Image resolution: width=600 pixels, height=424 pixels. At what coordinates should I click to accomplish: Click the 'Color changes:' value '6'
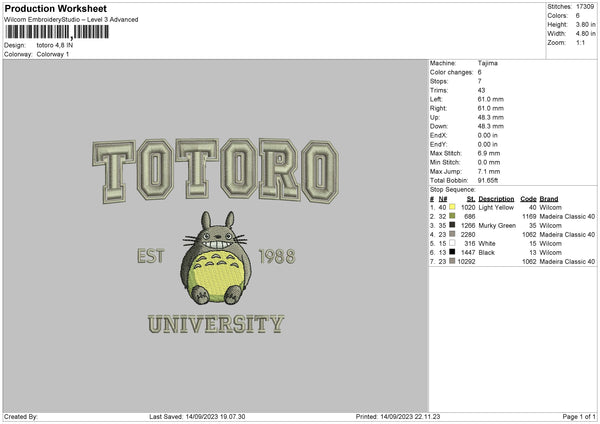pos(479,72)
